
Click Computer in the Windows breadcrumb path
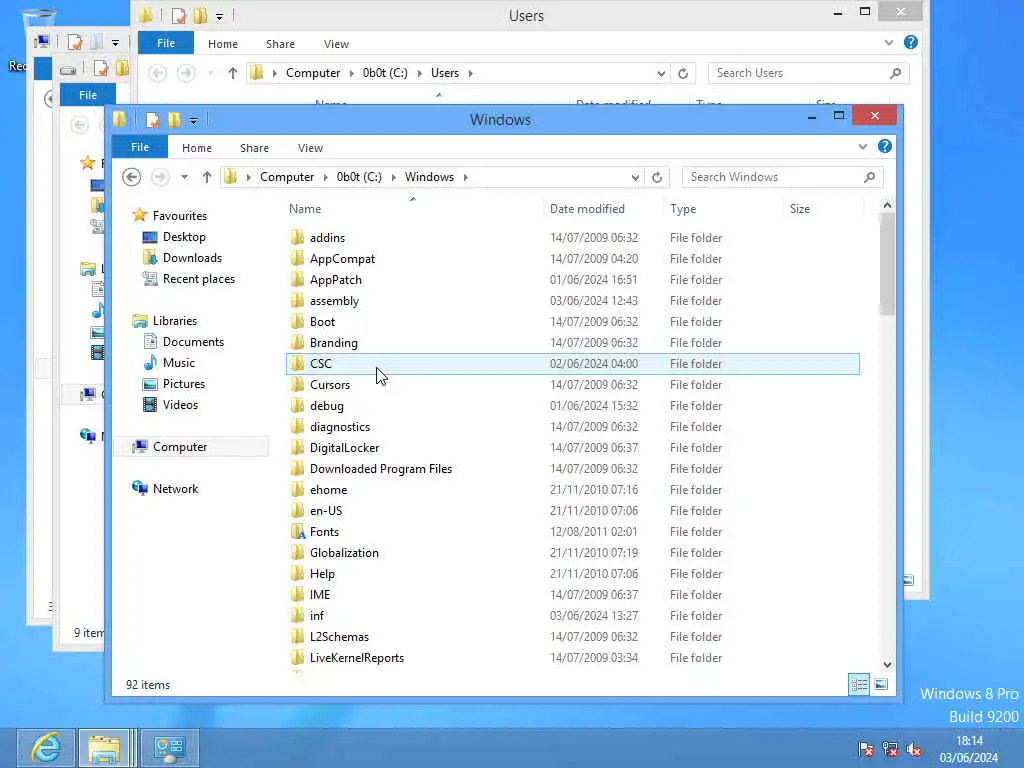click(287, 177)
